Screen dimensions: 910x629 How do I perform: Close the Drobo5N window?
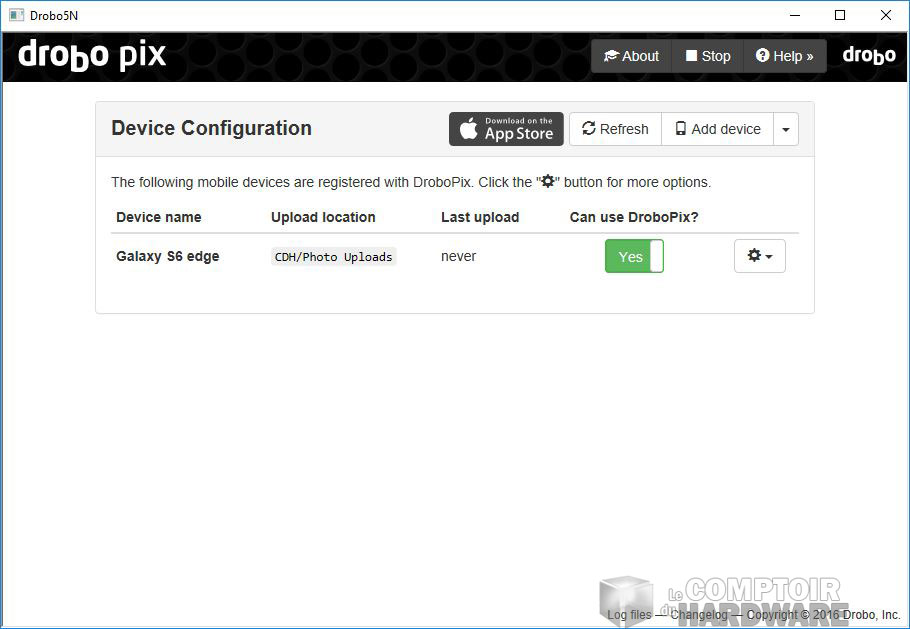pyautogui.click(x=886, y=15)
